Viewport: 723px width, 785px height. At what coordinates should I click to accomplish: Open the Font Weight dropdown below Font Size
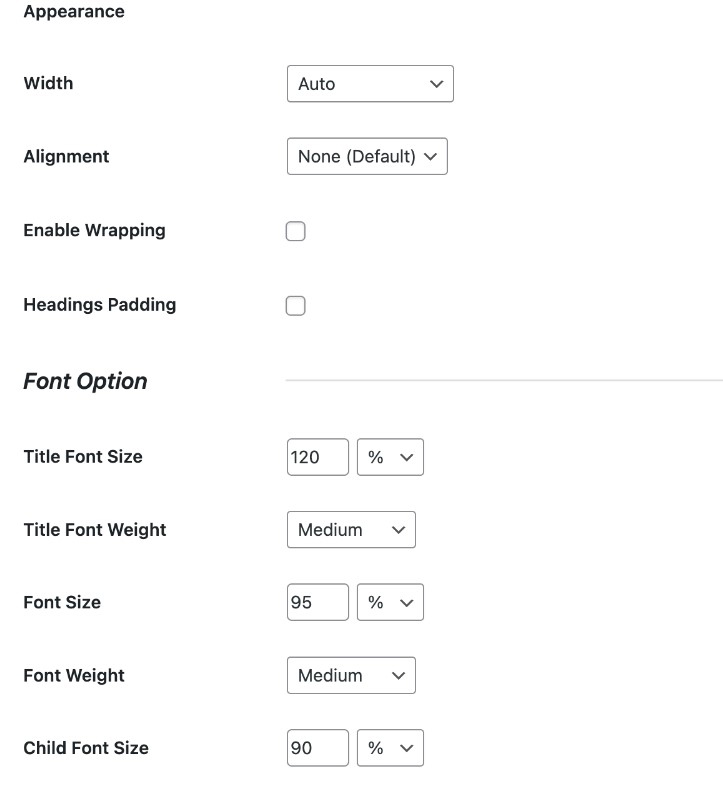point(350,676)
